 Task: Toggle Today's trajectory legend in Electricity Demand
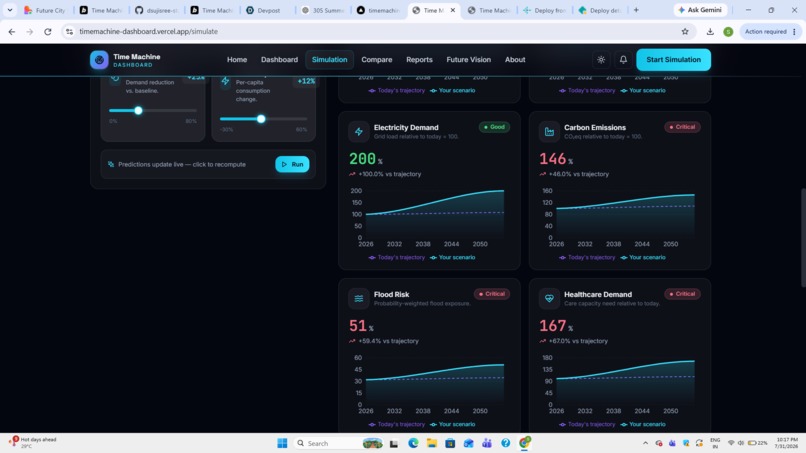pyautogui.click(x=396, y=257)
